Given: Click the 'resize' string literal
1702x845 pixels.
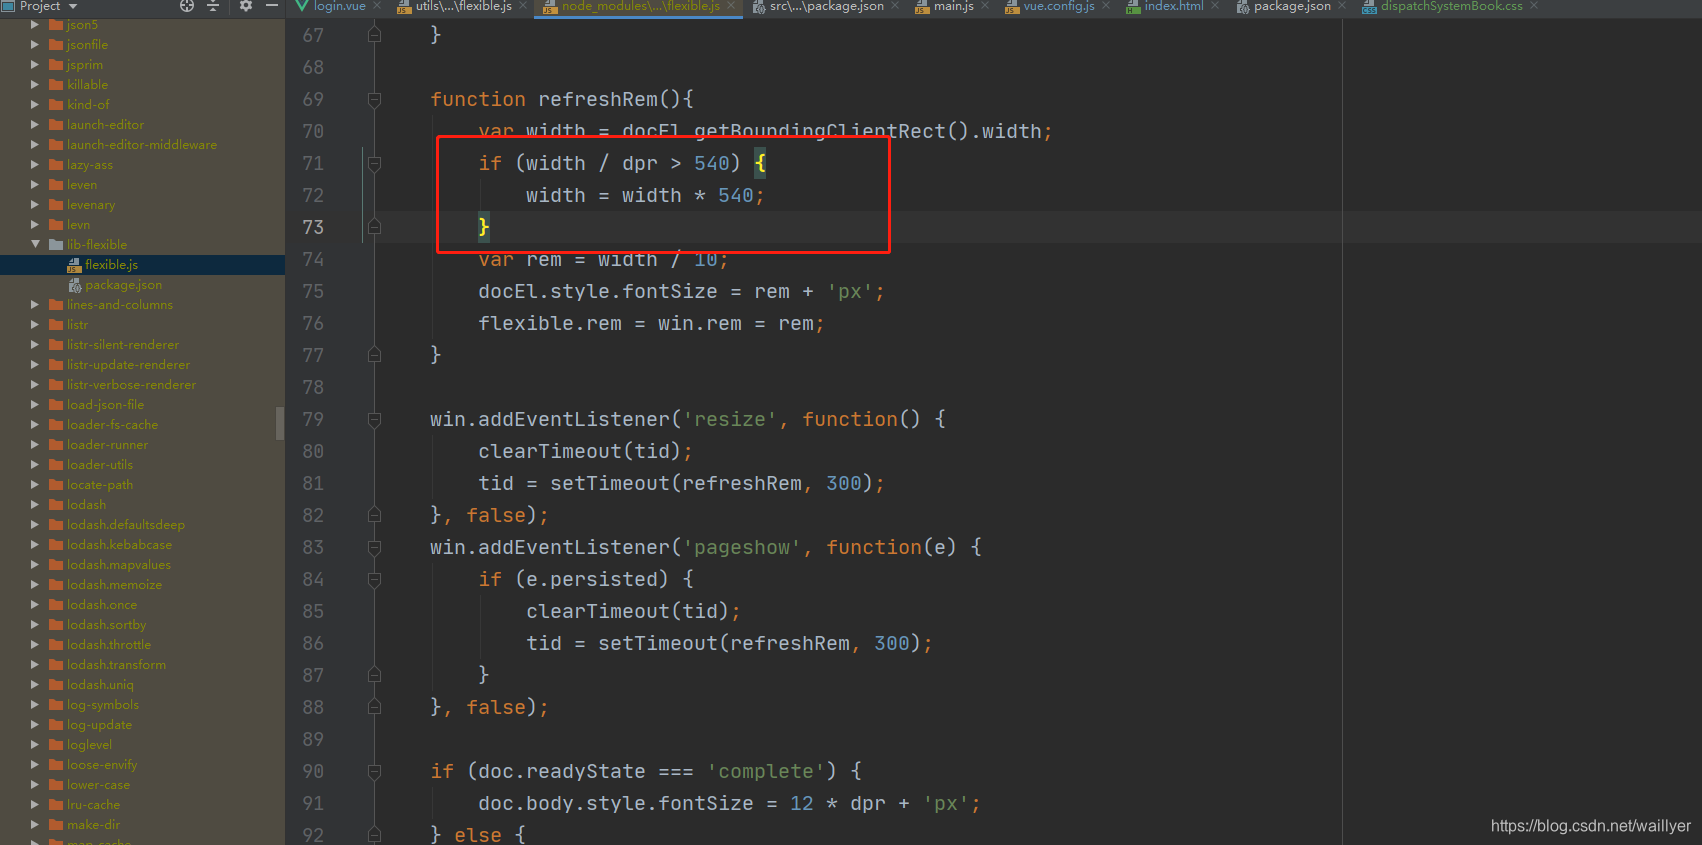Looking at the screenshot, I should point(730,419).
